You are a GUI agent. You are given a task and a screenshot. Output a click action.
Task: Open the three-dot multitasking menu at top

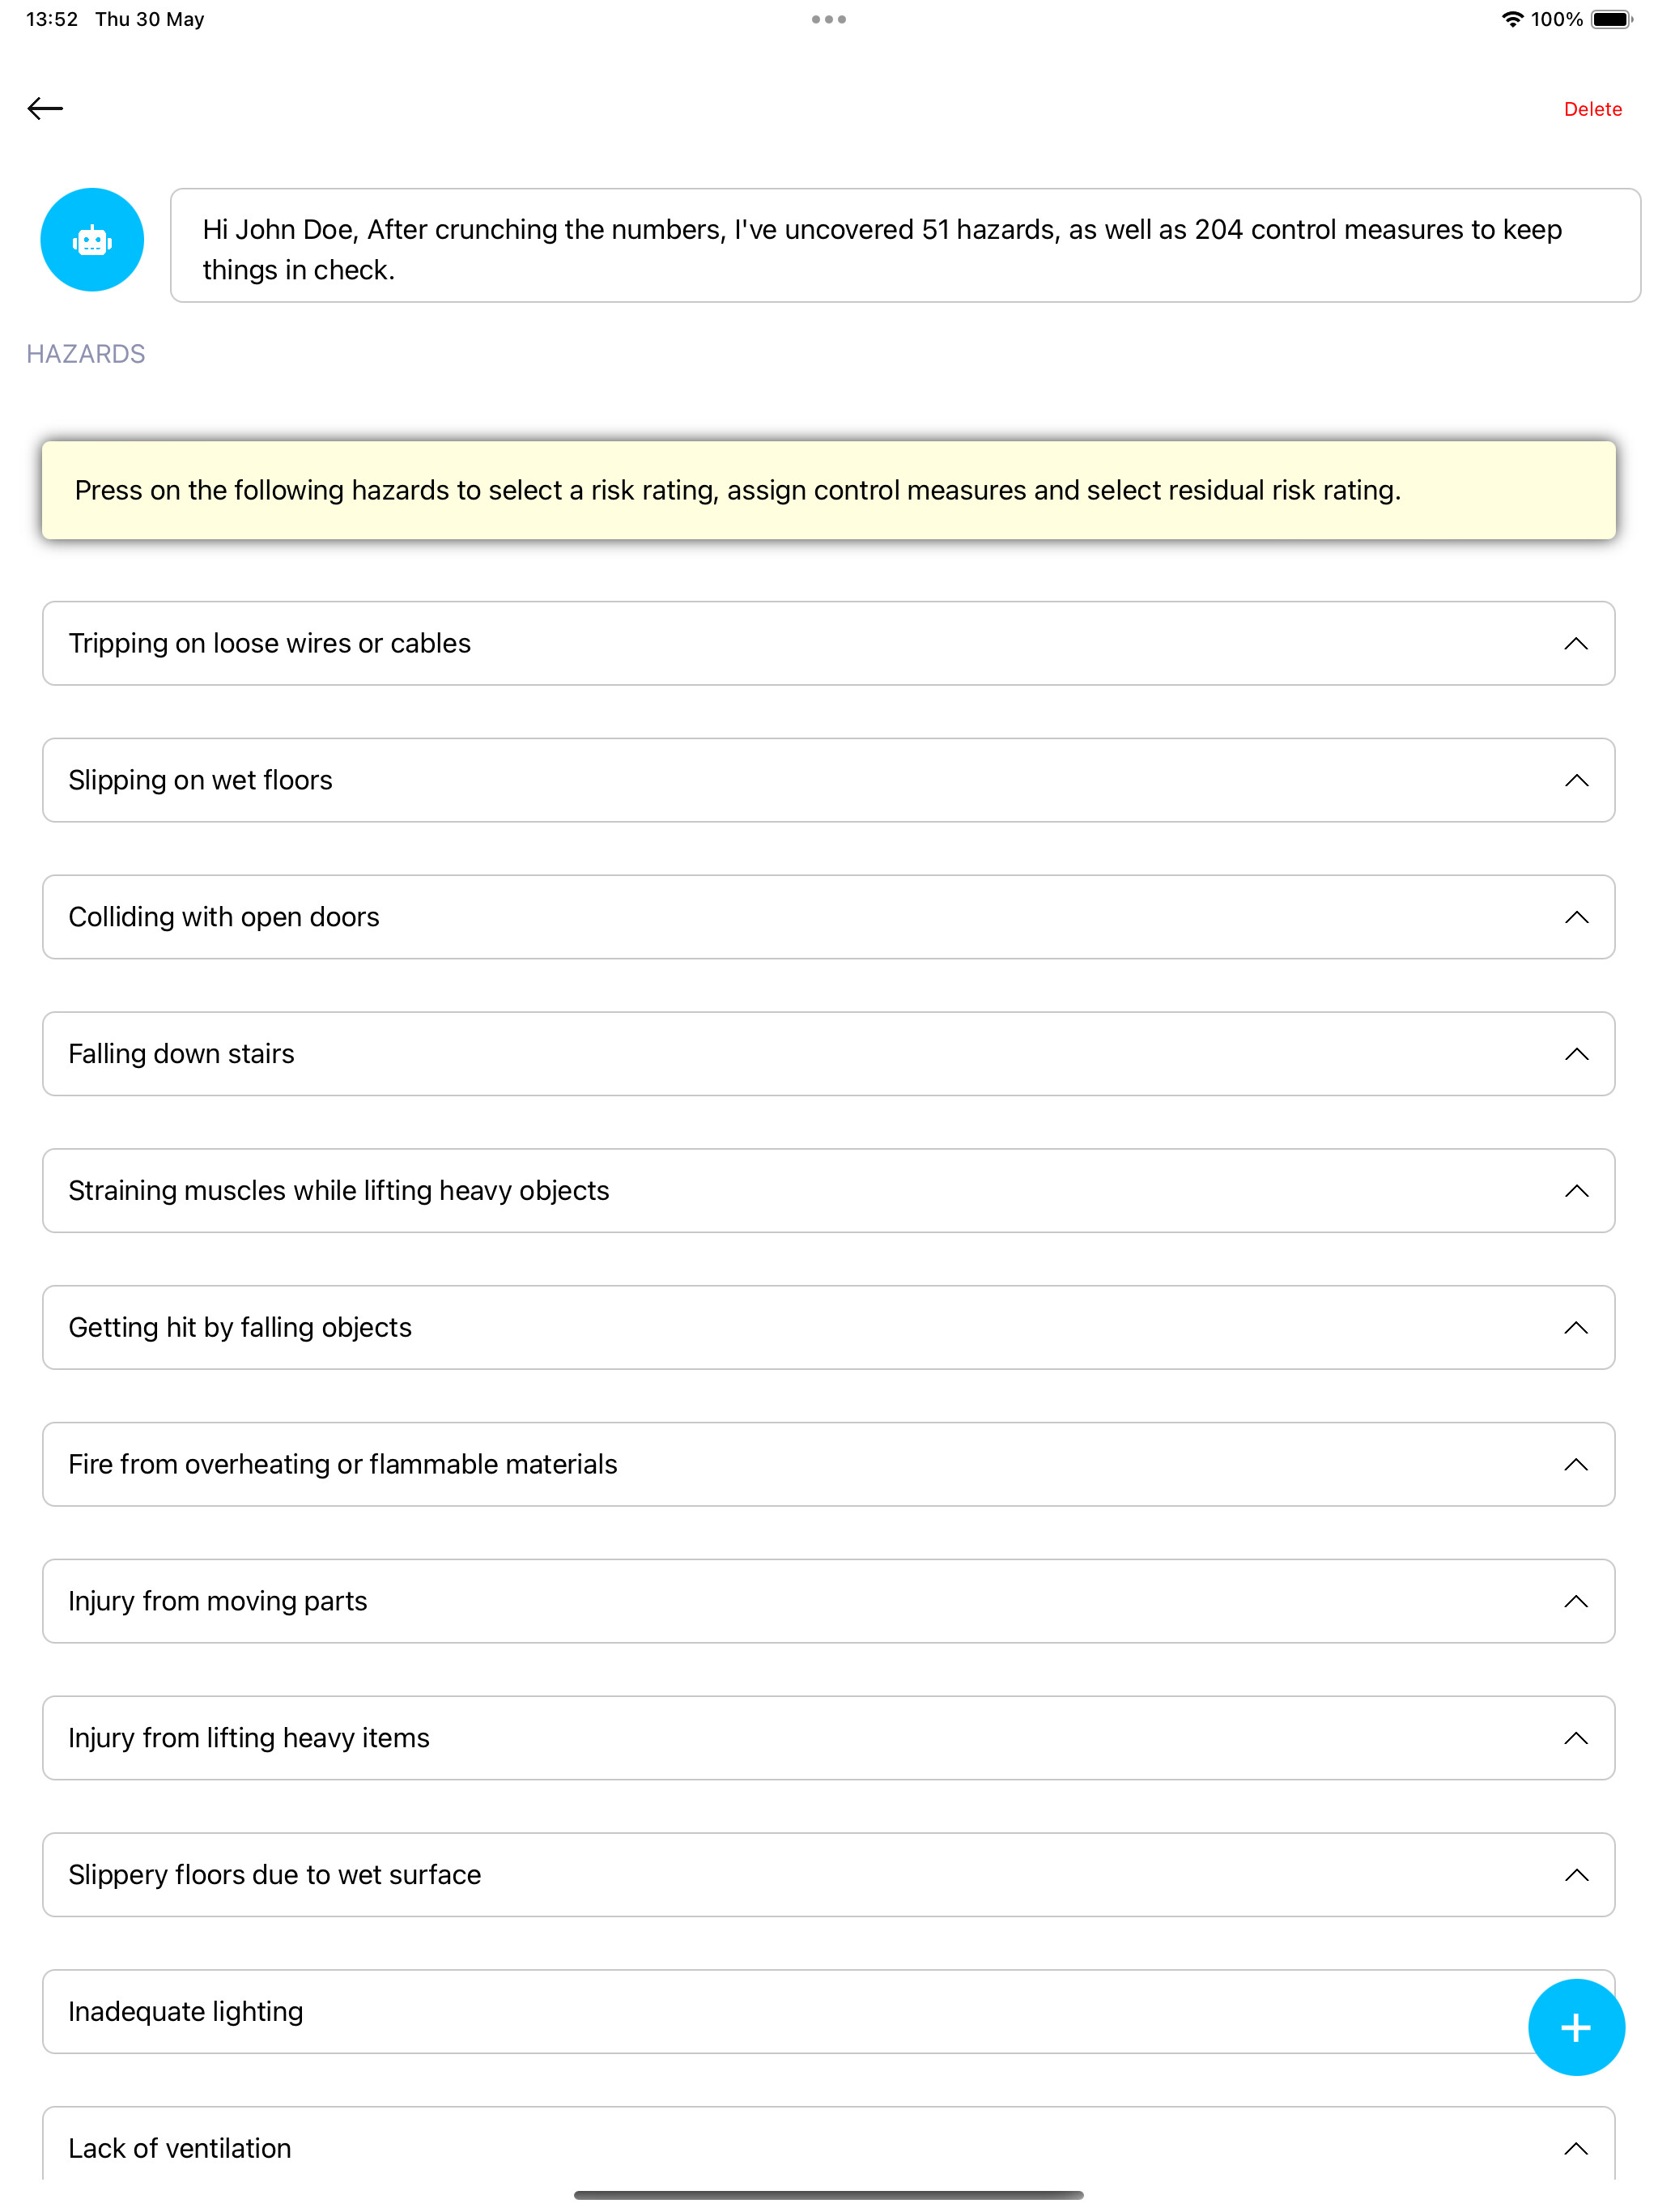click(x=828, y=19)
